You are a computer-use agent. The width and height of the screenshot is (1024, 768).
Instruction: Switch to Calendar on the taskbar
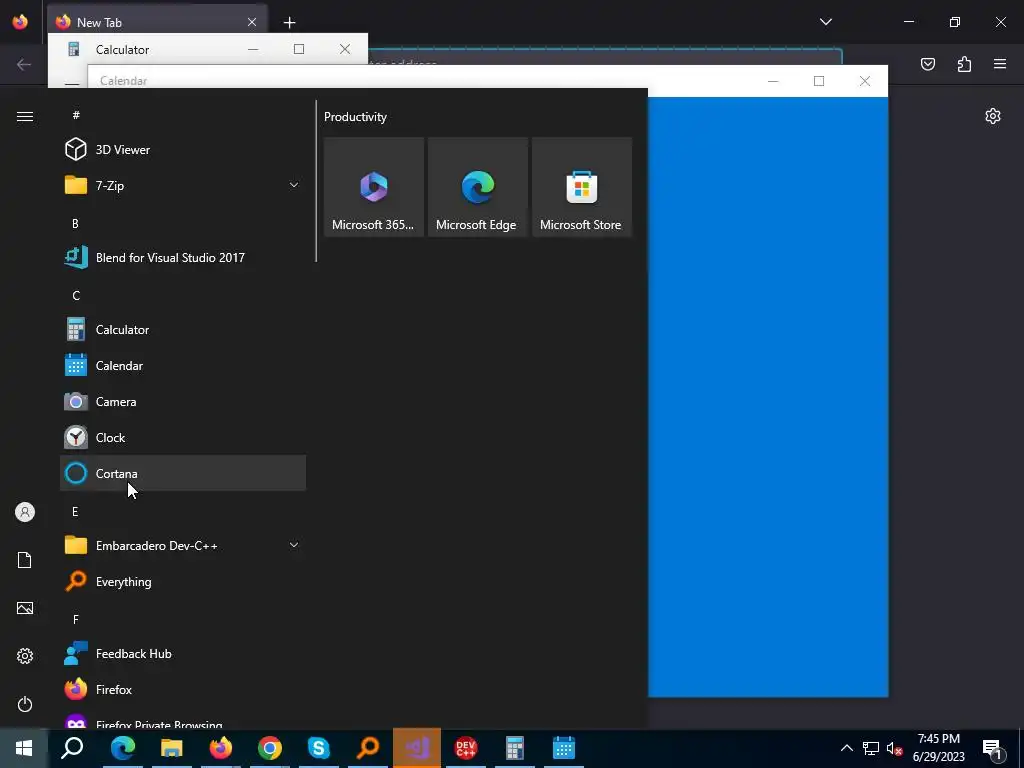coord(564,748)
